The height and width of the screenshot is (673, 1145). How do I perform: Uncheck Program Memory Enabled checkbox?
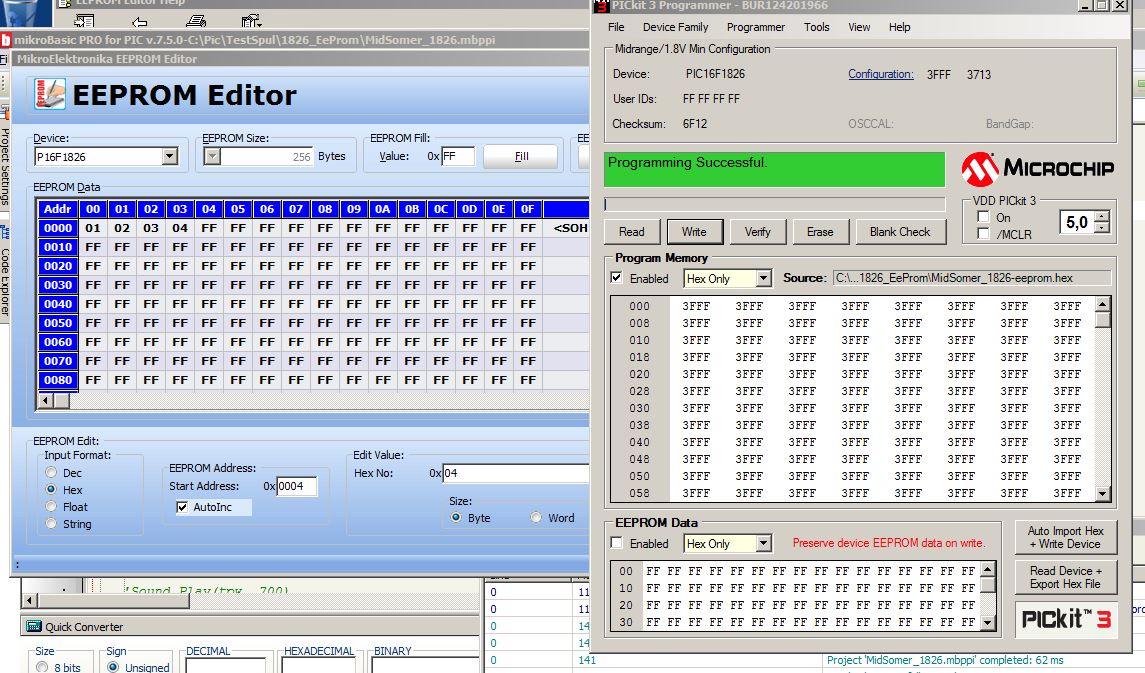pos(617,277)
